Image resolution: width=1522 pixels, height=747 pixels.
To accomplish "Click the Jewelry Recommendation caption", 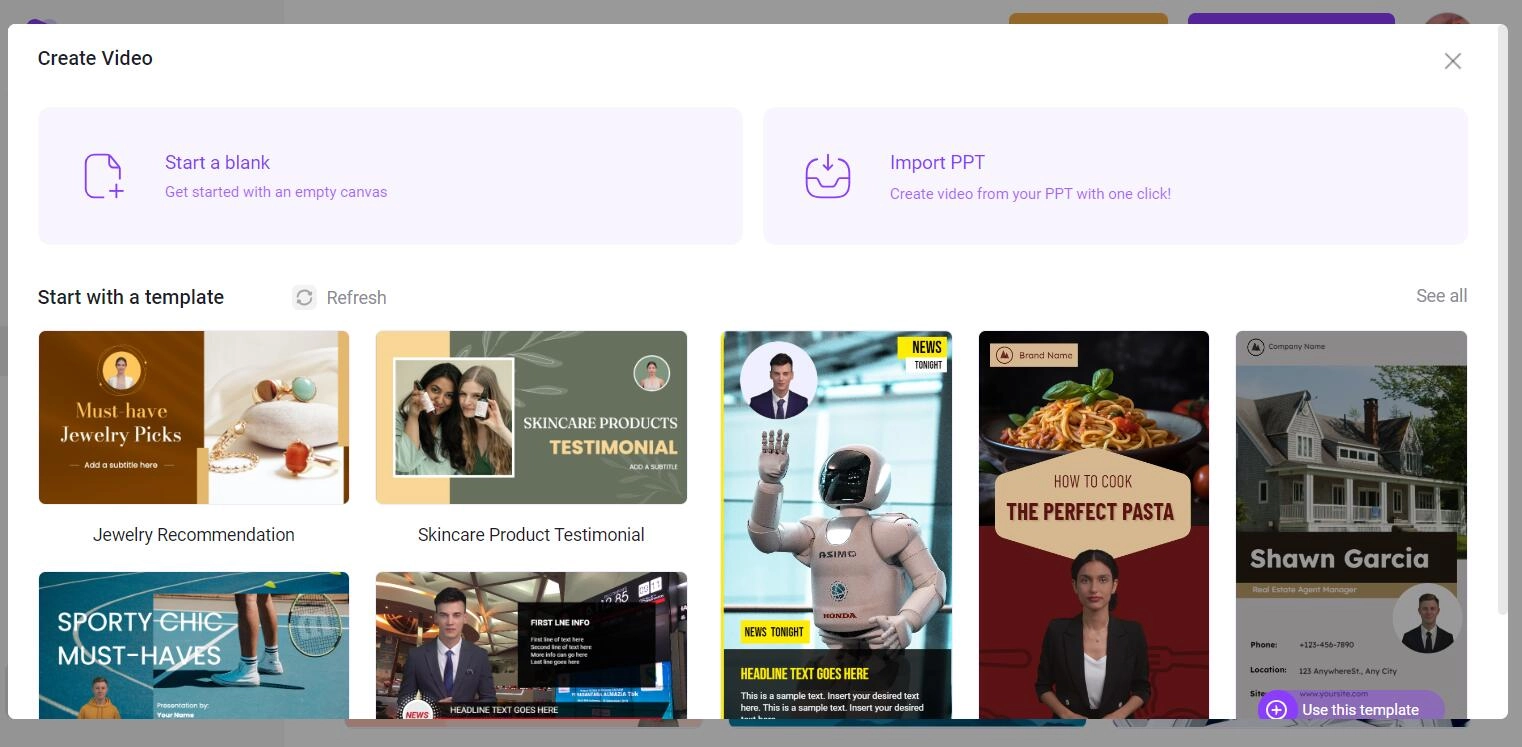I will click(194, 535).
